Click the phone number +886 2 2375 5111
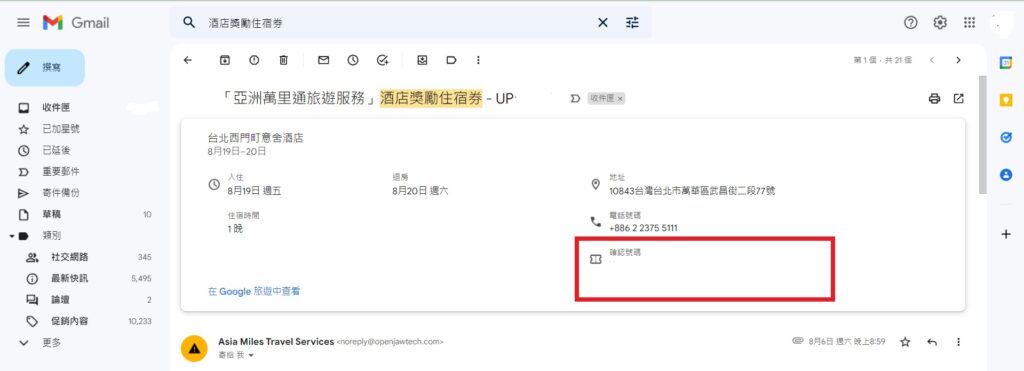This screenshot has width=1024, height=371. [x=643, y=229]
